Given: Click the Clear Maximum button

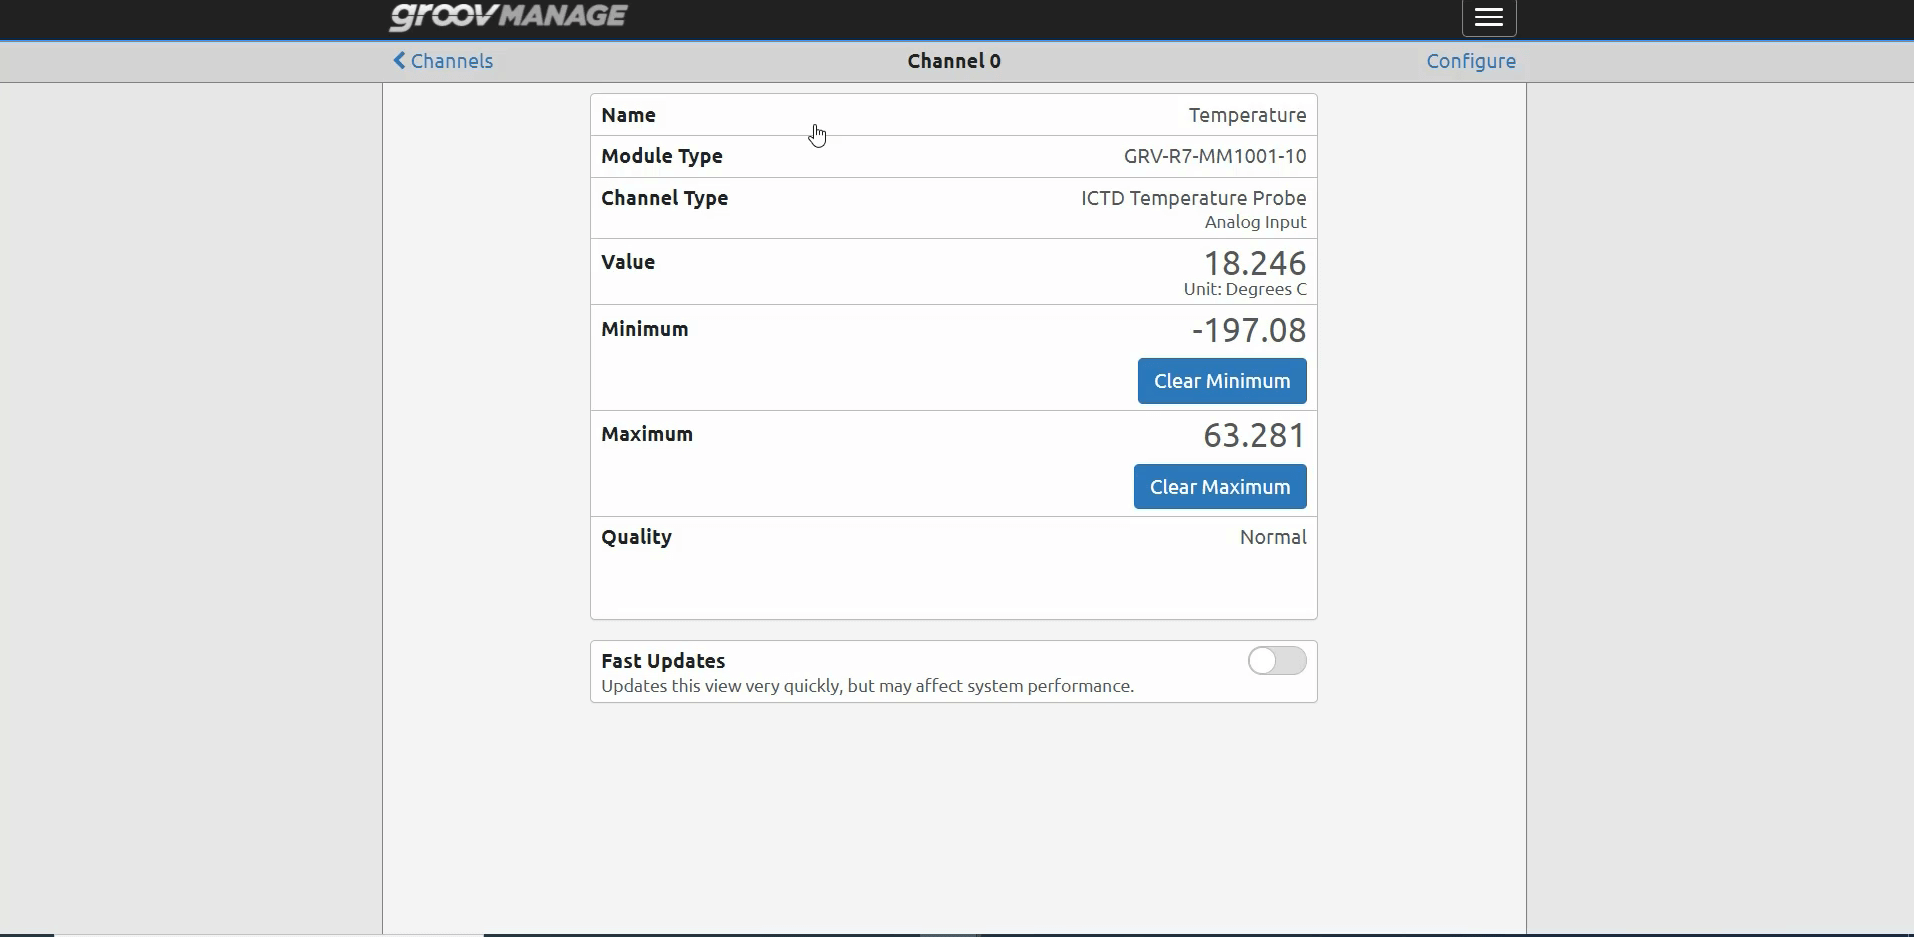Looking at the screenshot, I should (x=1220, y=487).
